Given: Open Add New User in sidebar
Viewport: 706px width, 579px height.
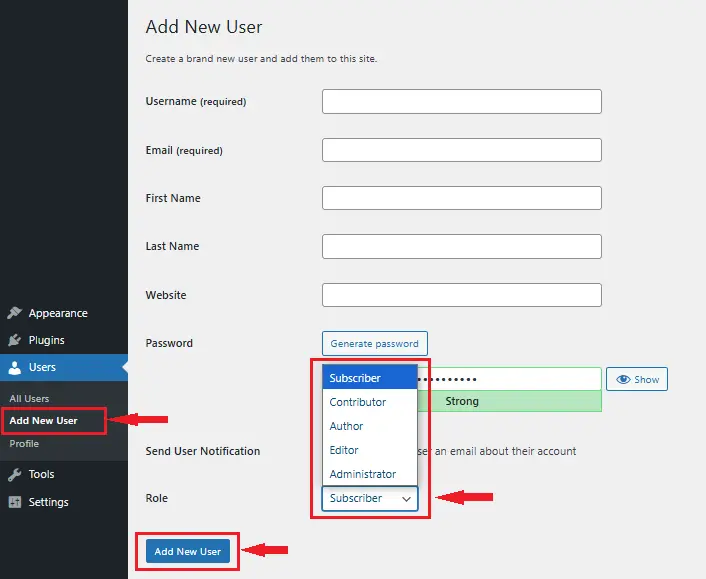Looking at the screenshot, I should pos(43,420).
